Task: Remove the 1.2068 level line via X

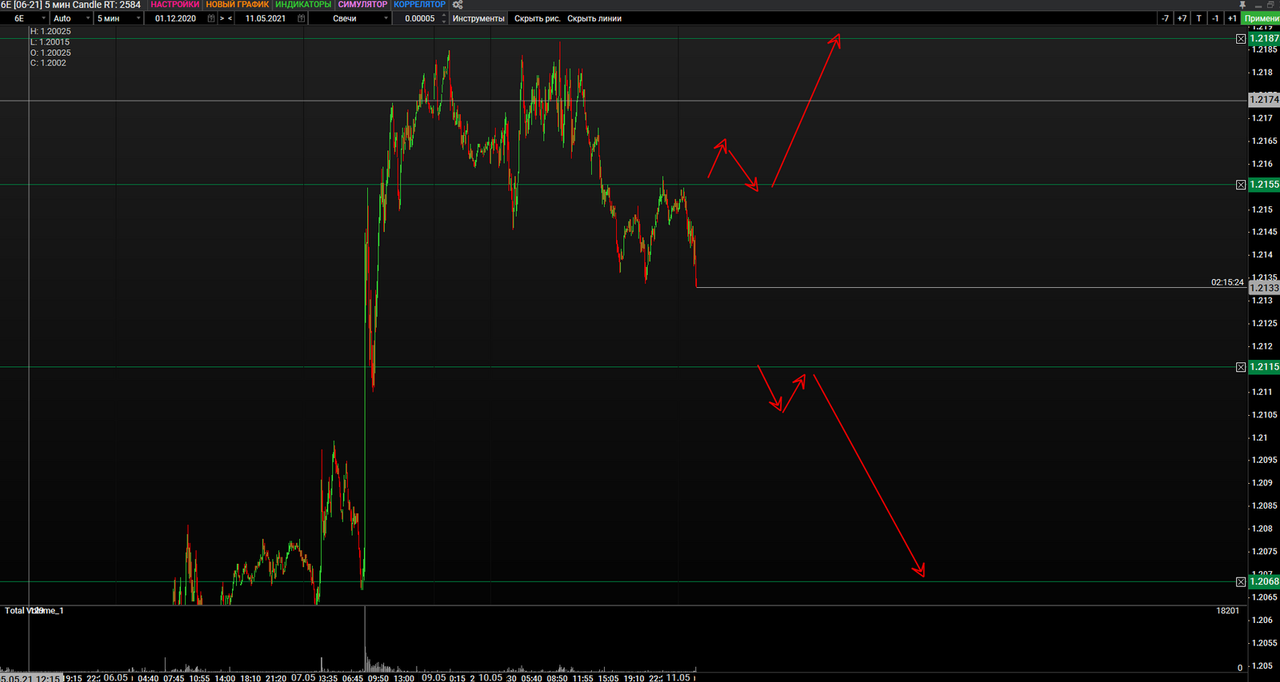Action: (1241, 581)
